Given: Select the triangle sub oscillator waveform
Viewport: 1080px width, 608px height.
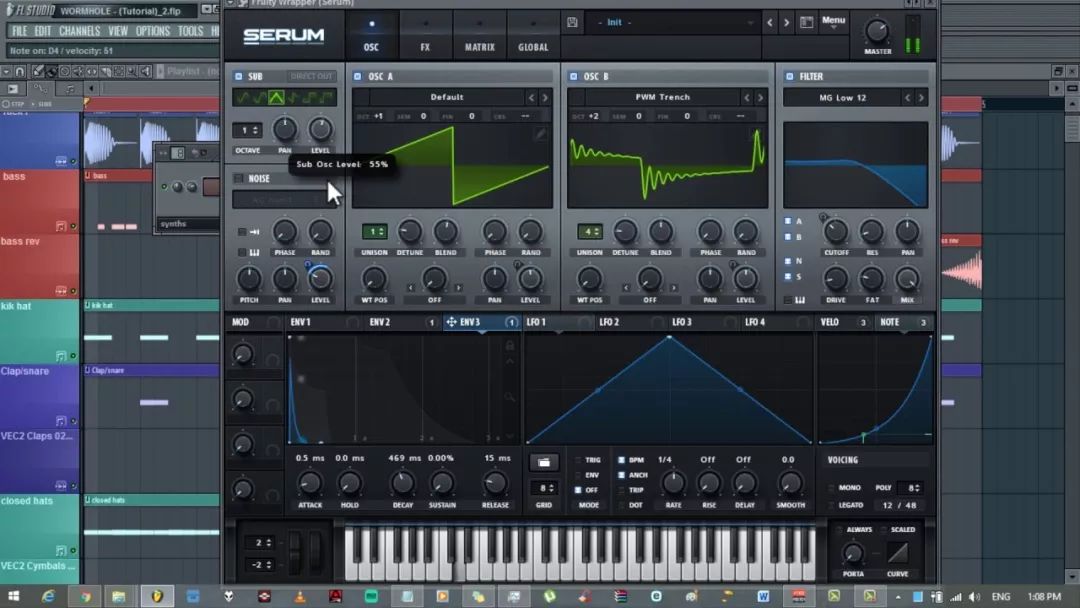Looking at the screenshot, I should tap(276, 97).
